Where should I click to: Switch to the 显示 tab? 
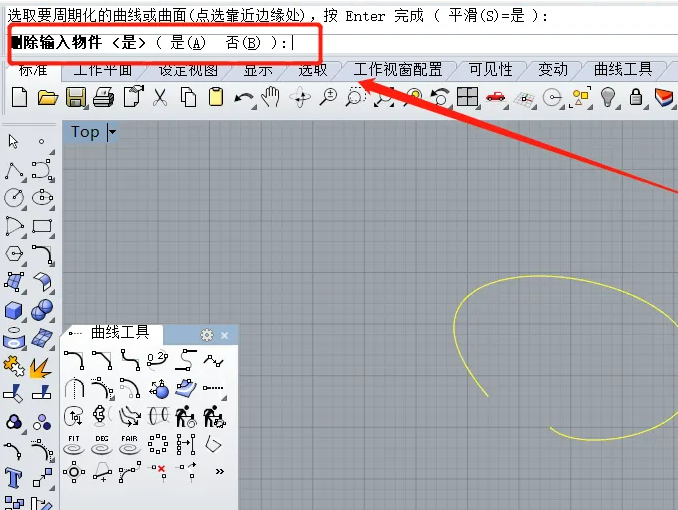pyautogui.click(x=258, y=70)
